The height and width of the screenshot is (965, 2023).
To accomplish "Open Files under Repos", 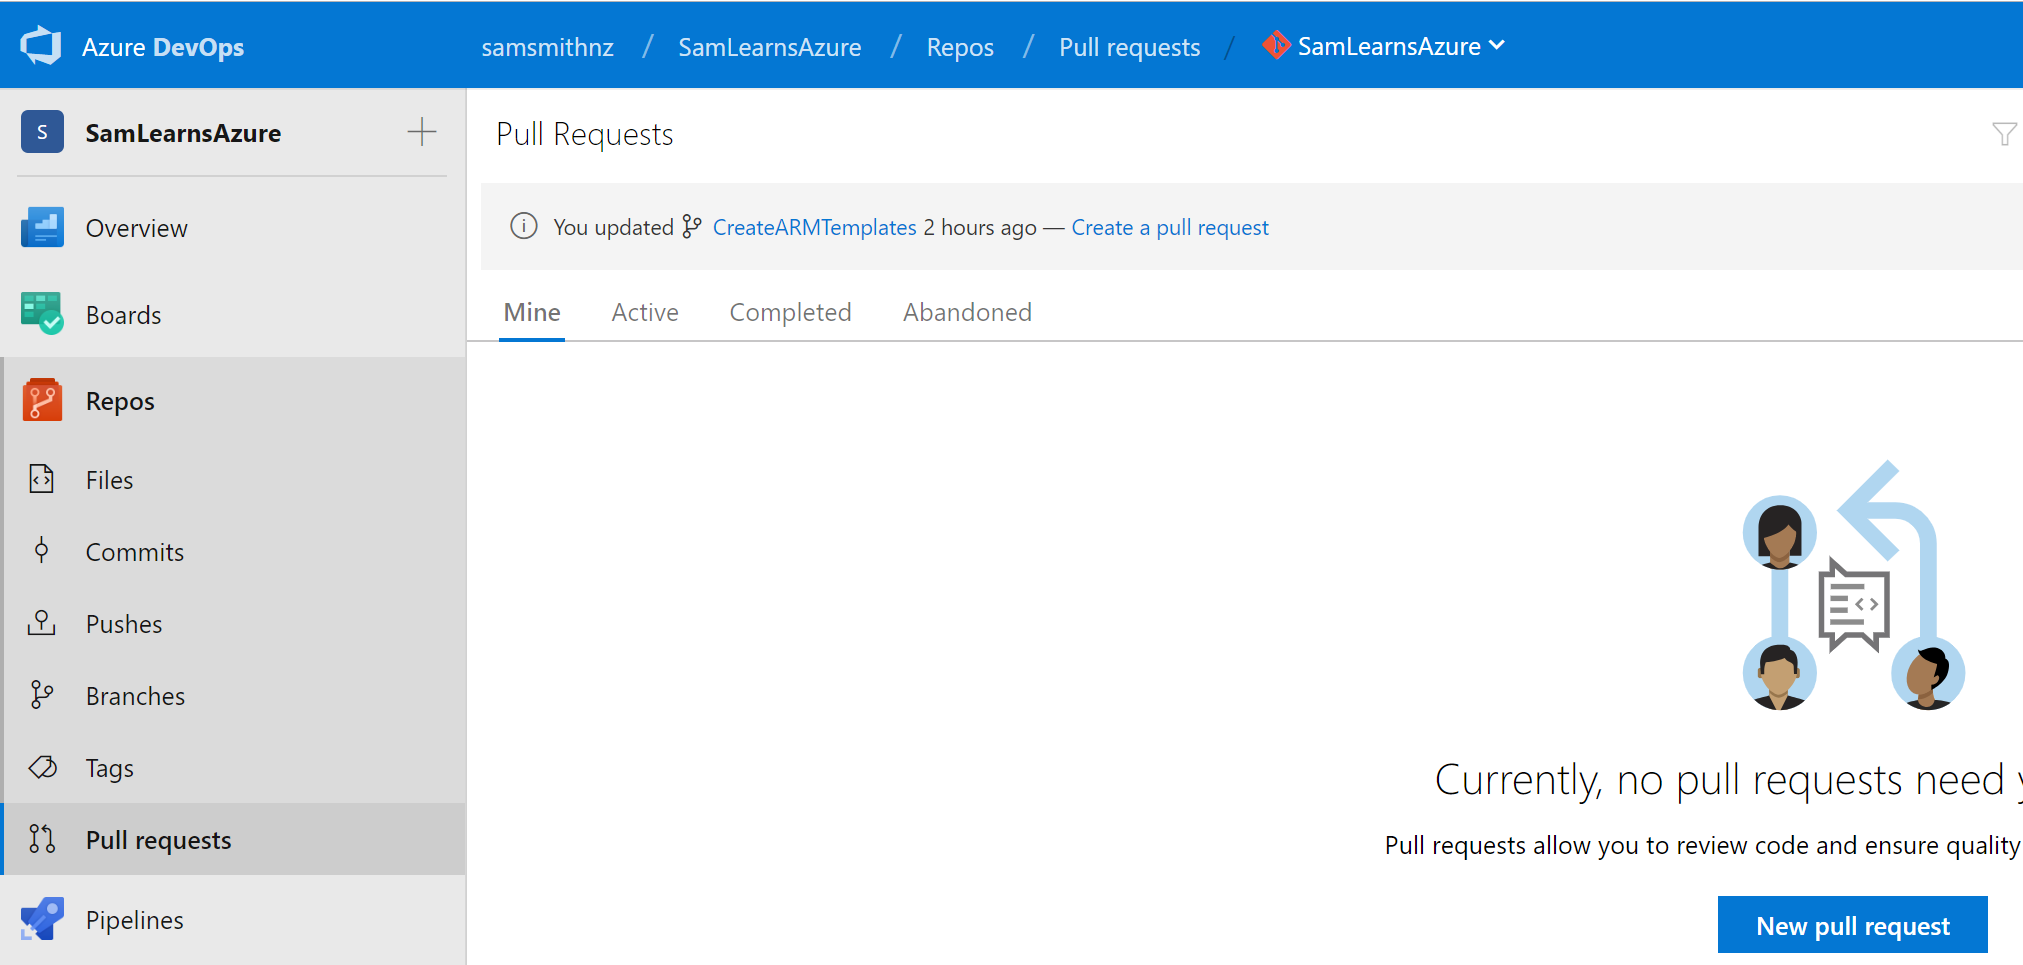I will pyautogui.click(x=109, y=480).
